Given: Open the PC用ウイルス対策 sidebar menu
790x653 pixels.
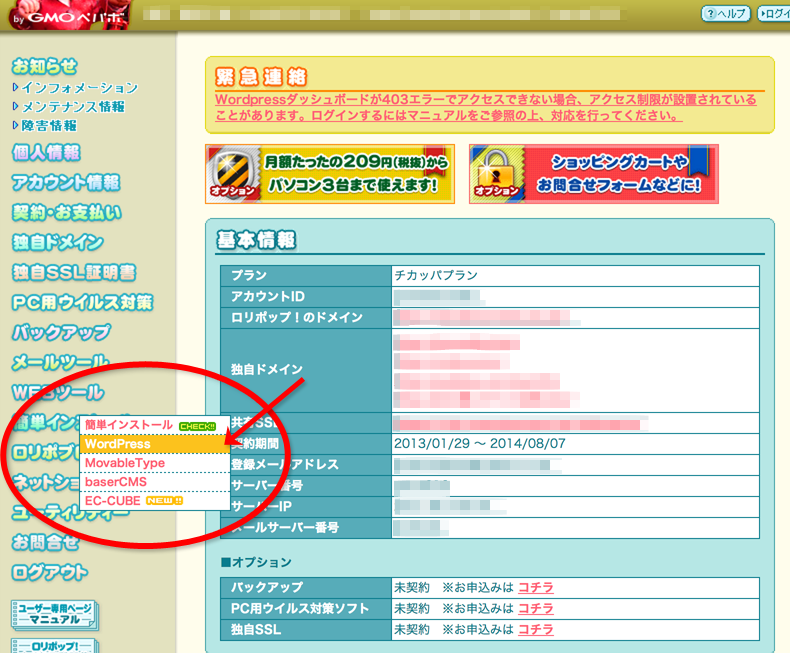Looking at the screenshot, I should tap(82, 302).
